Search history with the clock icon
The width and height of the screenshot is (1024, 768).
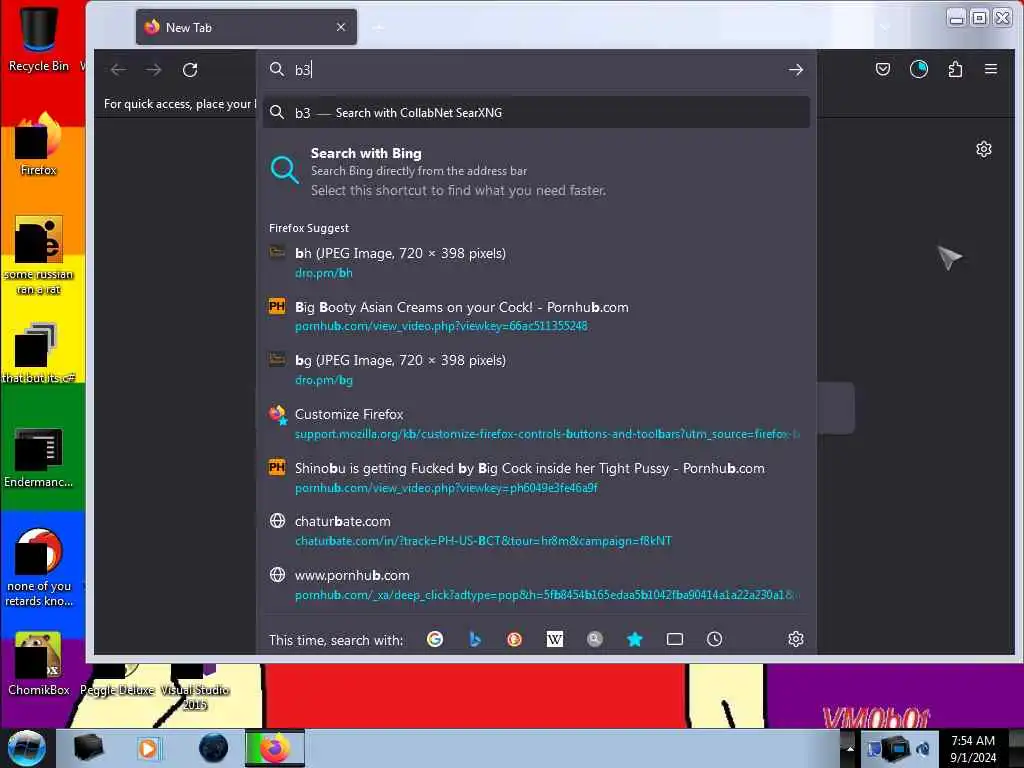click(714, 639)
